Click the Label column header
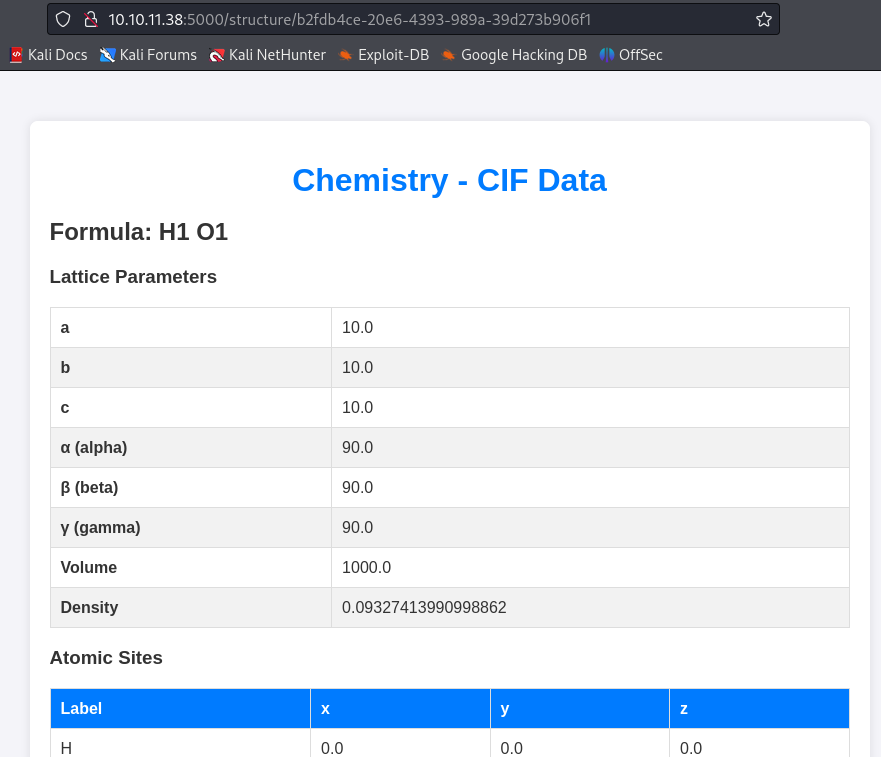The image size is (881, 757). pyautogui.click(x=180, y=709)
